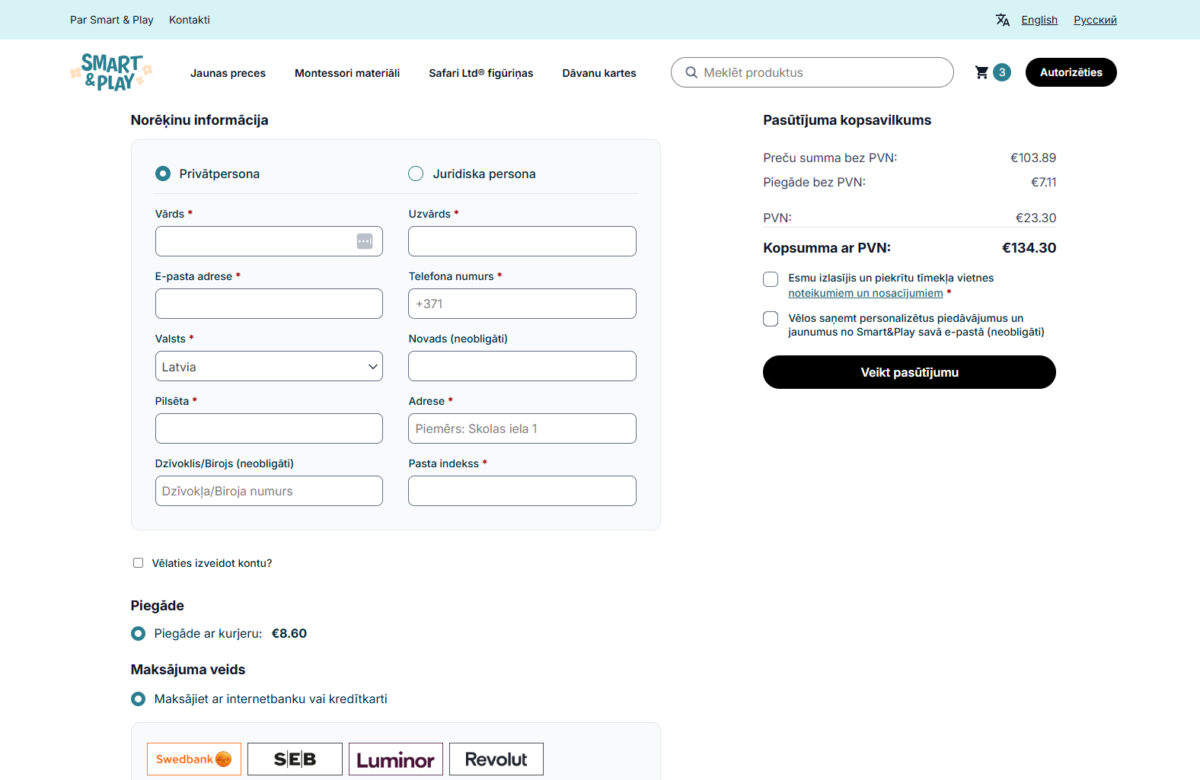The image size is (1200, 780).
Task: Click the Smart&Play logo
Action: click(111, 72)
